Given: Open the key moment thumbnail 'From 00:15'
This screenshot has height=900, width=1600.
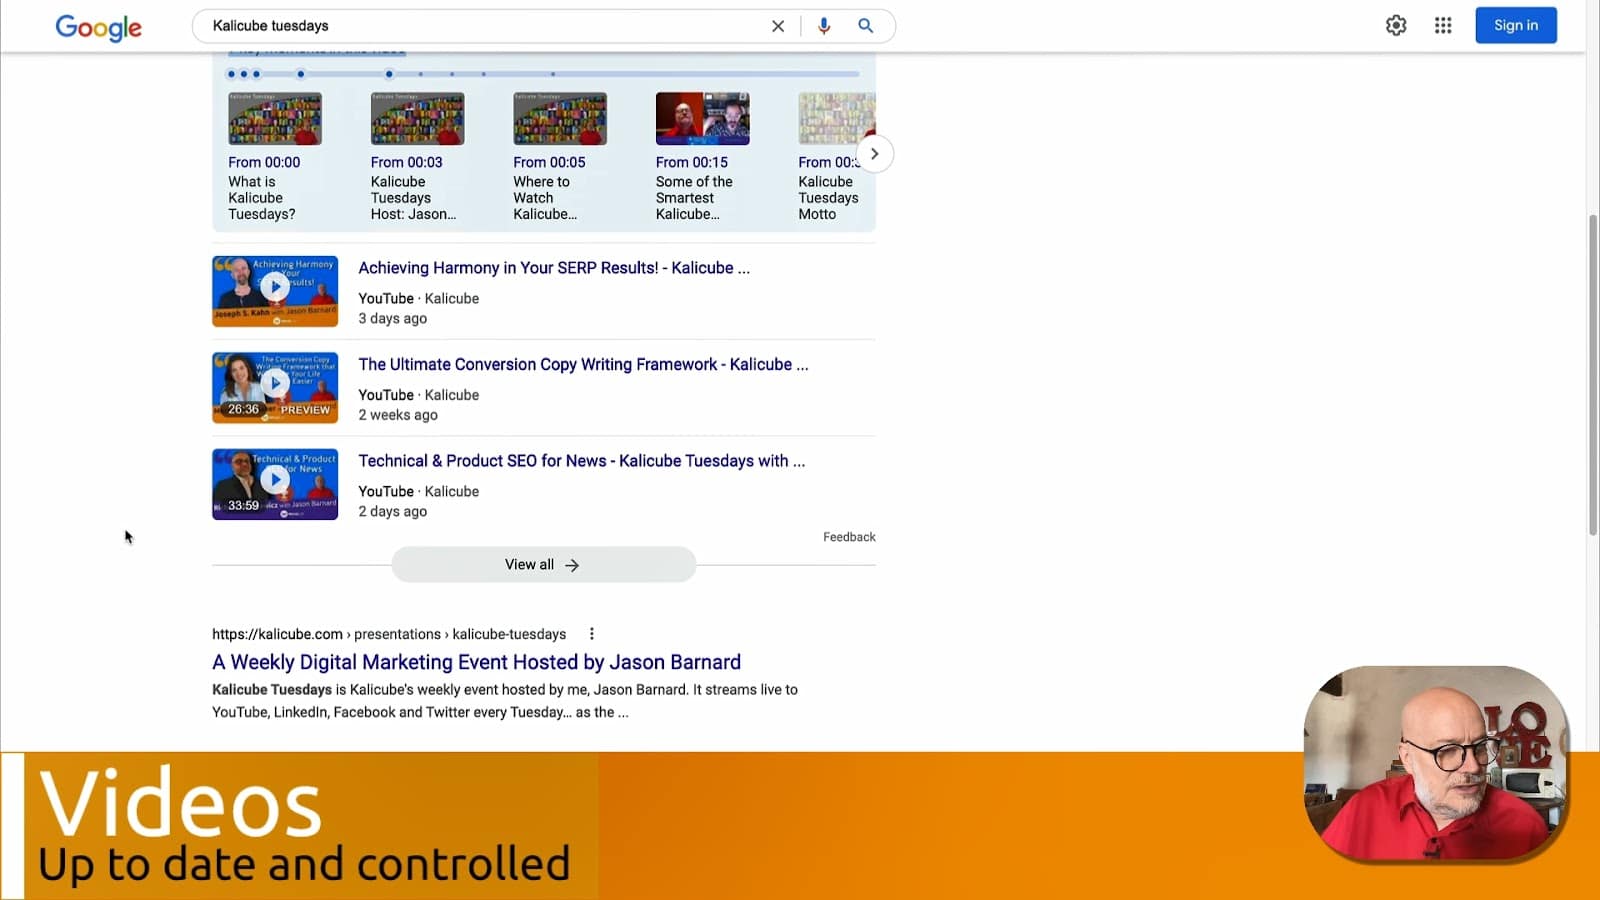Looking at the screenshot, I should click(x=702, y=119).
